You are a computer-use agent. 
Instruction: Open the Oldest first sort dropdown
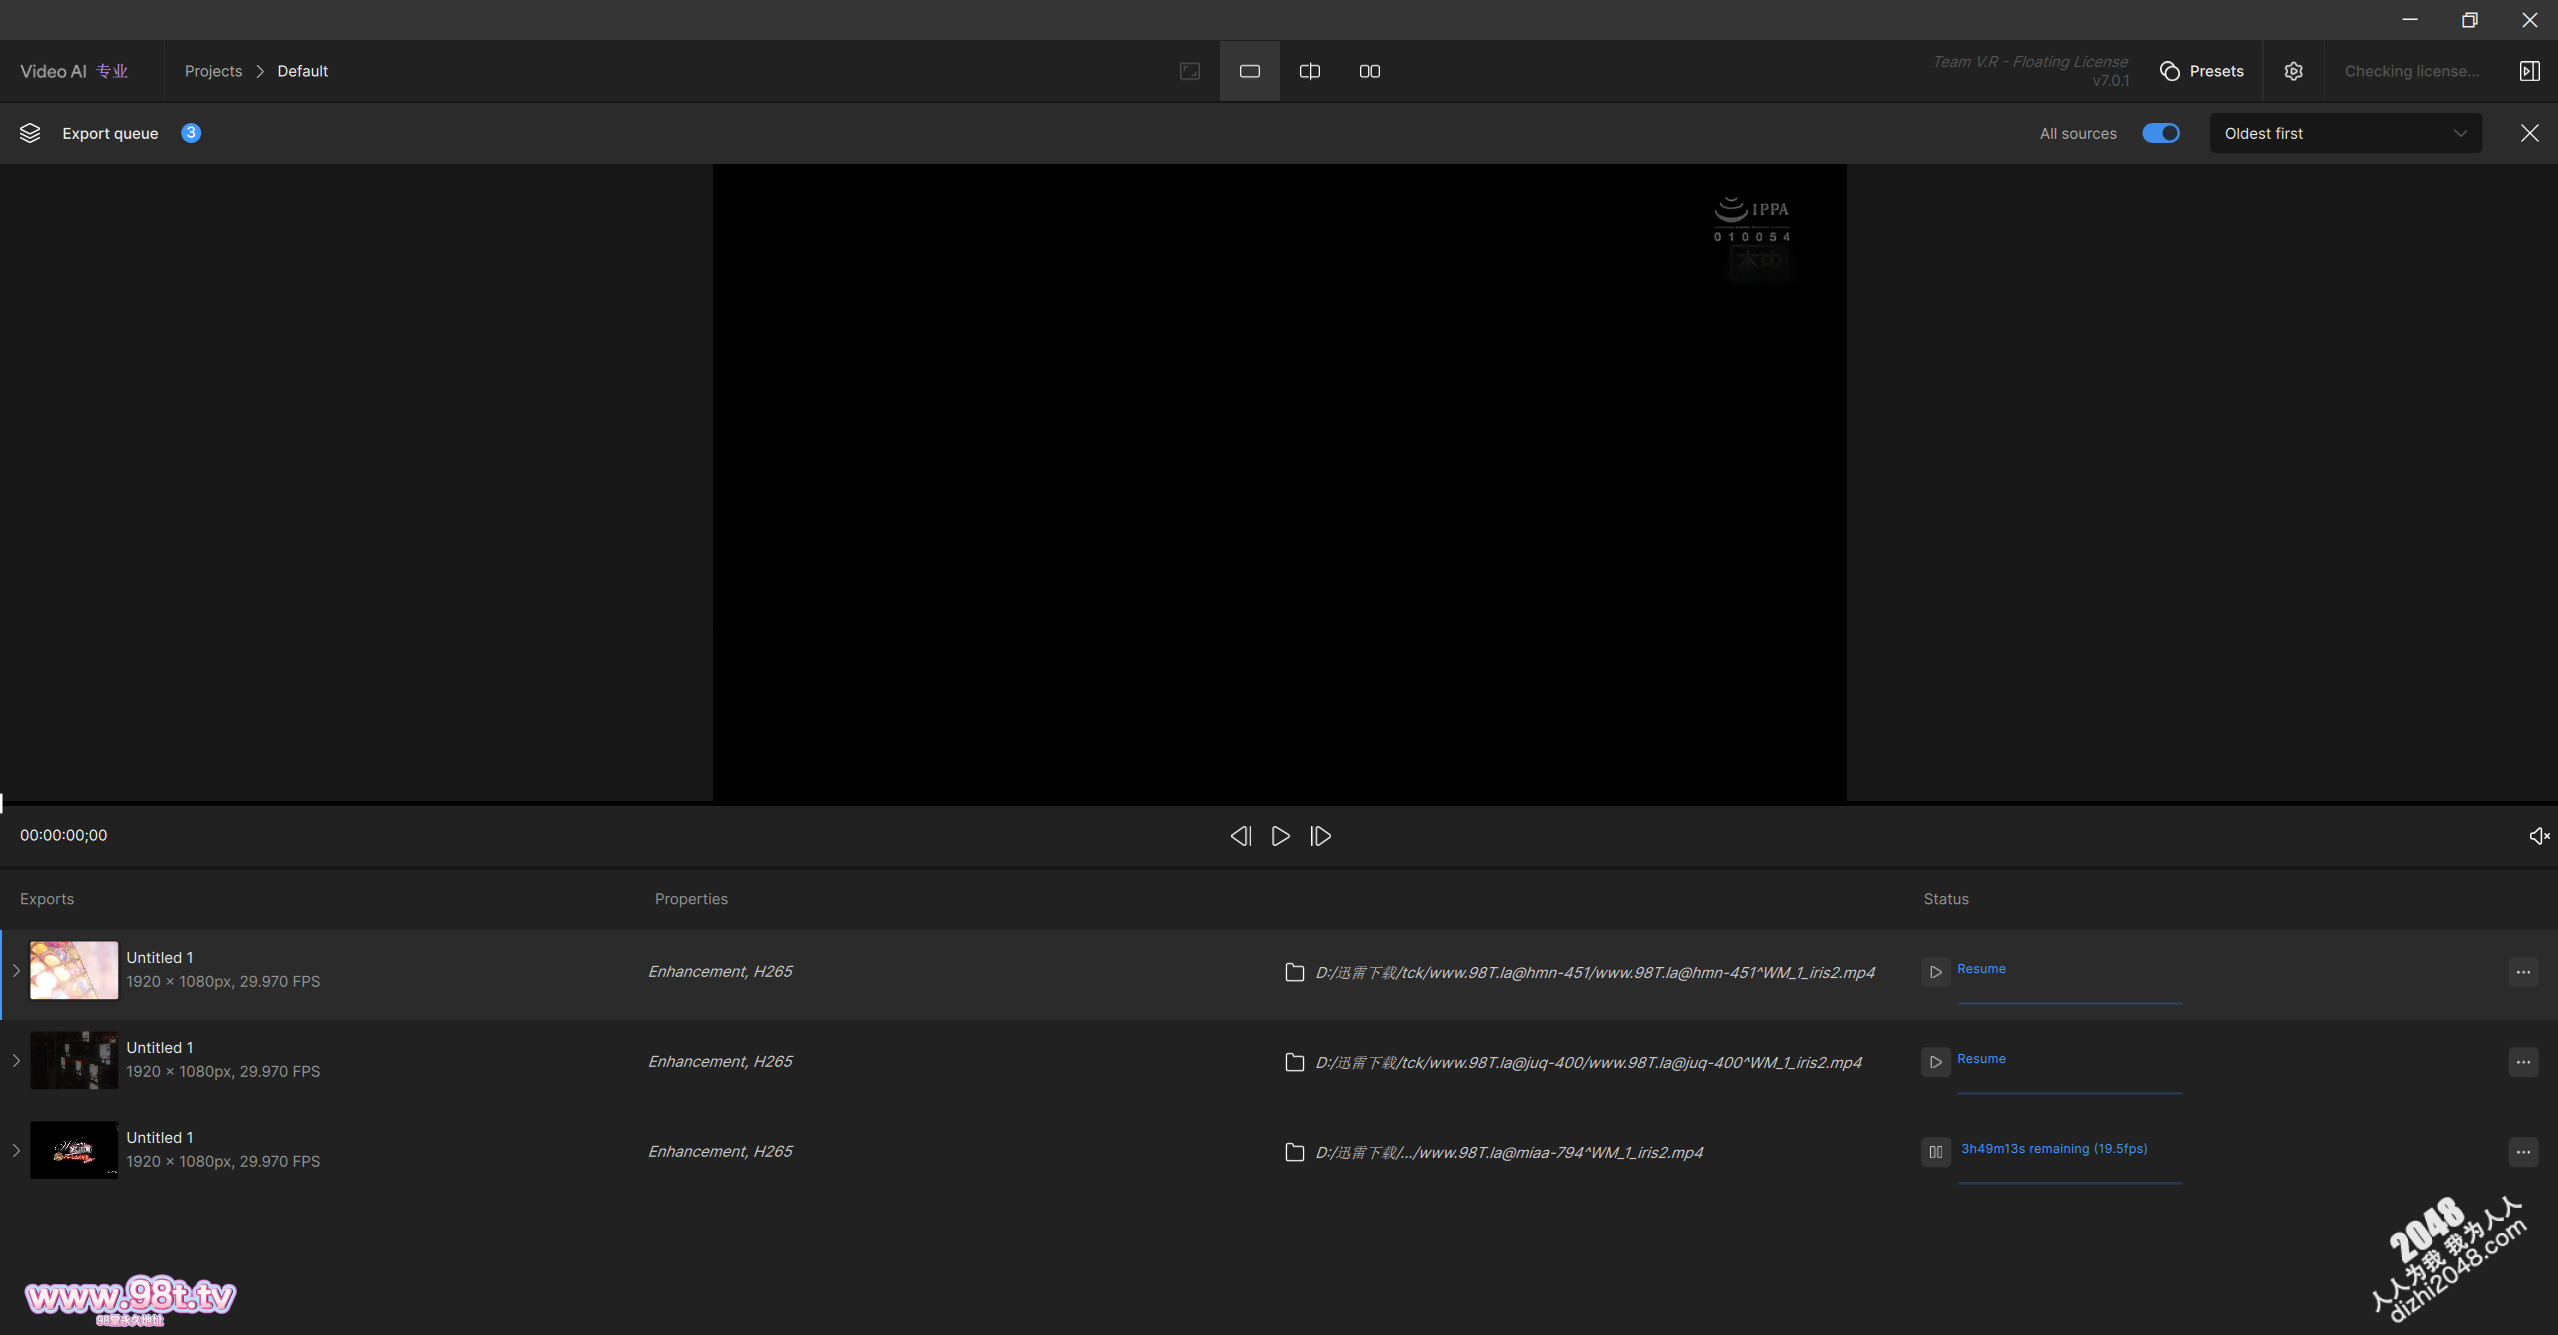point(2344,133)
